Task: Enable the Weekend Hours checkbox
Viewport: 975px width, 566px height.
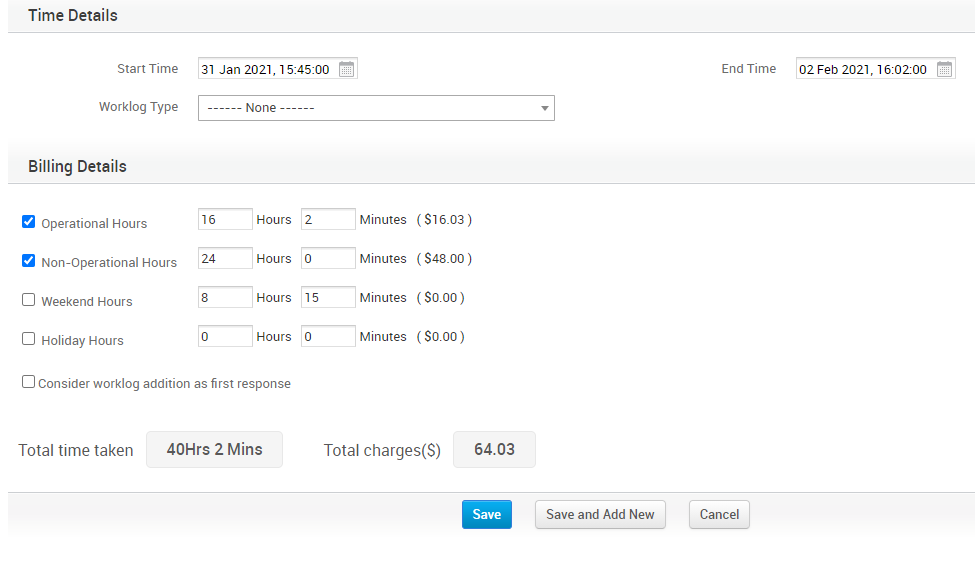Action: pos(28,300)
